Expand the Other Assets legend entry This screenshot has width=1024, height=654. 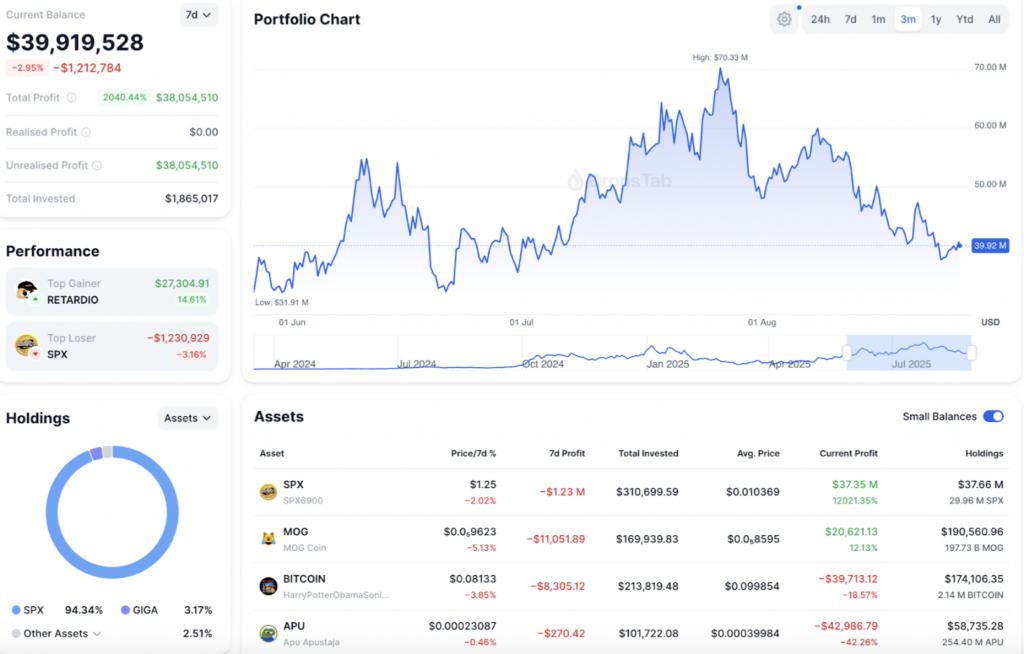[x=97, y=633]
